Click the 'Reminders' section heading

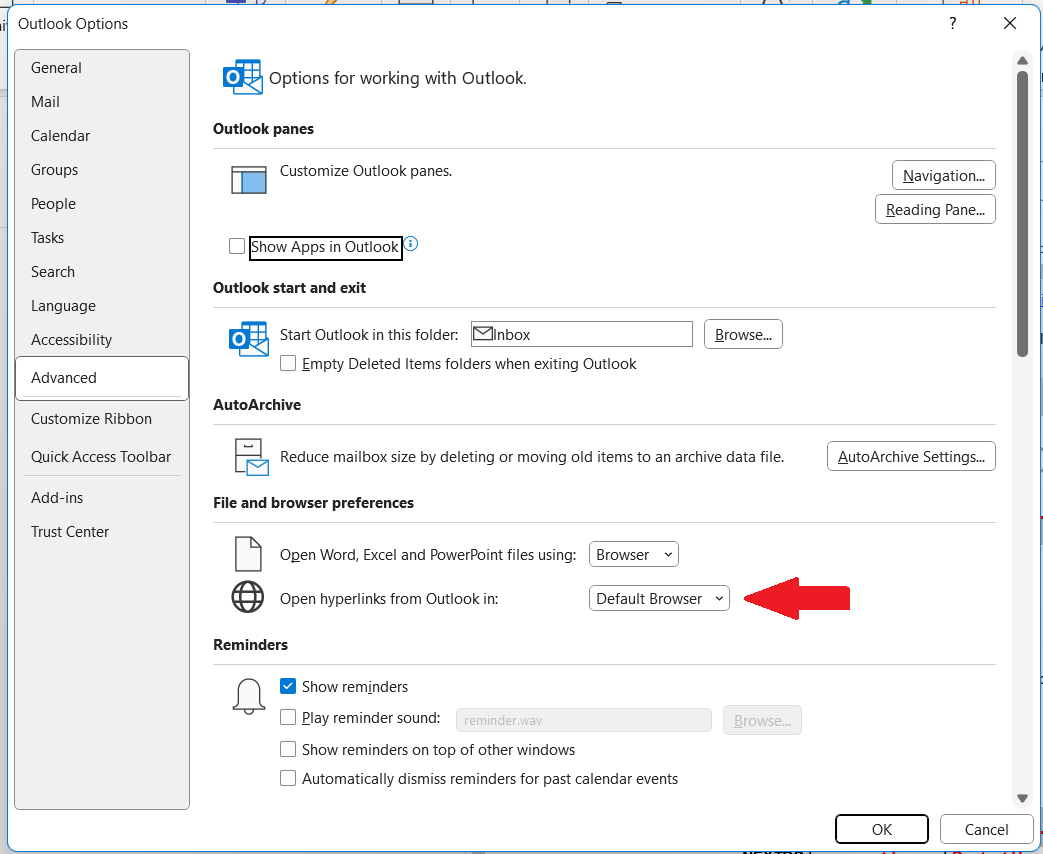pyautogui.click(x=250, y=644)
